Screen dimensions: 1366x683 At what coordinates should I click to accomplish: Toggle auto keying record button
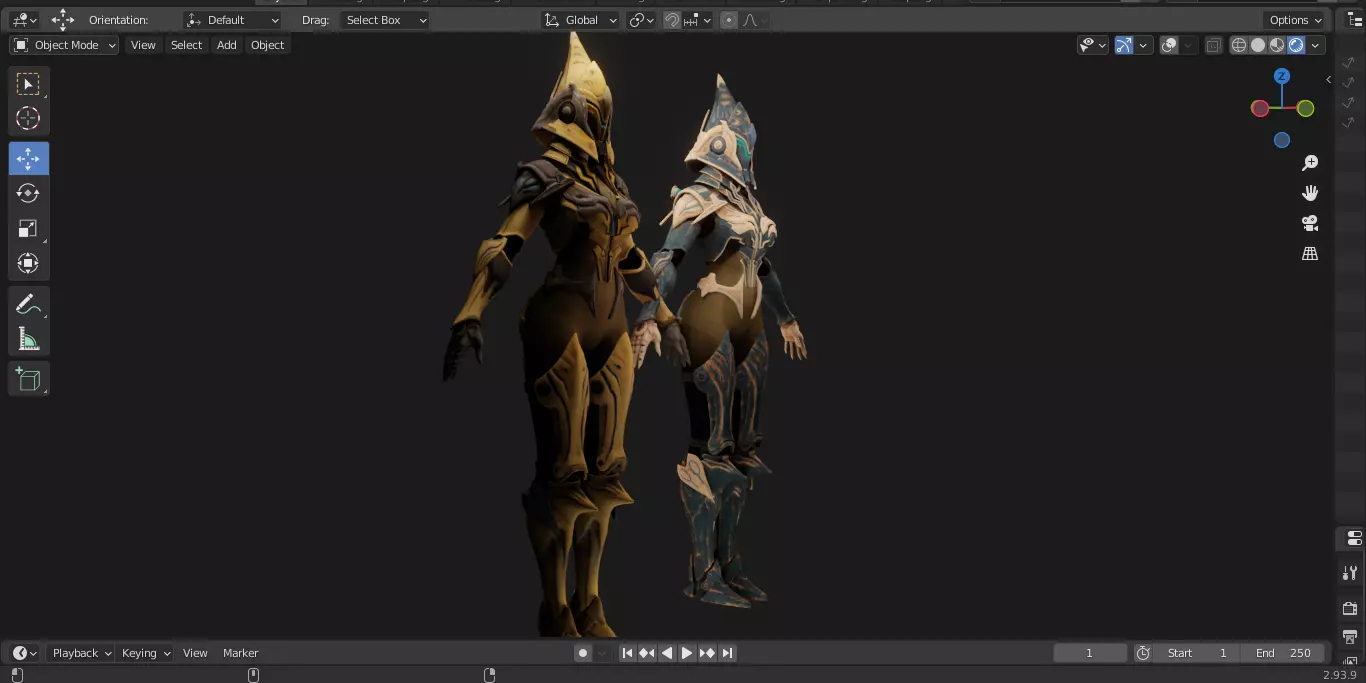click(583, 653)
